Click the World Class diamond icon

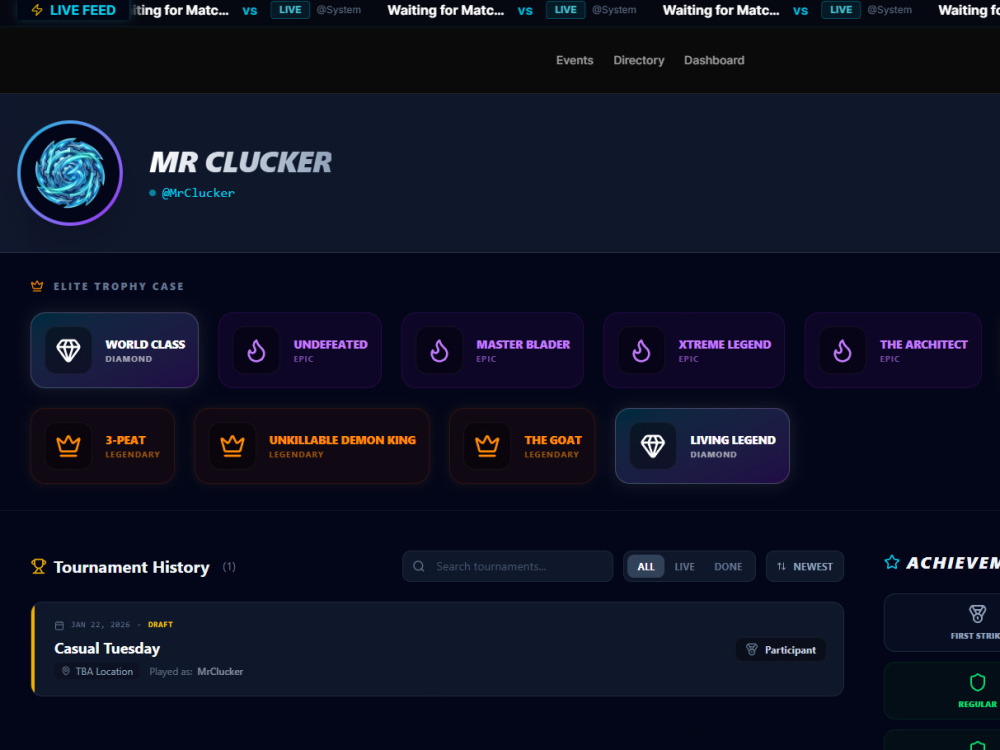point(68,350)
